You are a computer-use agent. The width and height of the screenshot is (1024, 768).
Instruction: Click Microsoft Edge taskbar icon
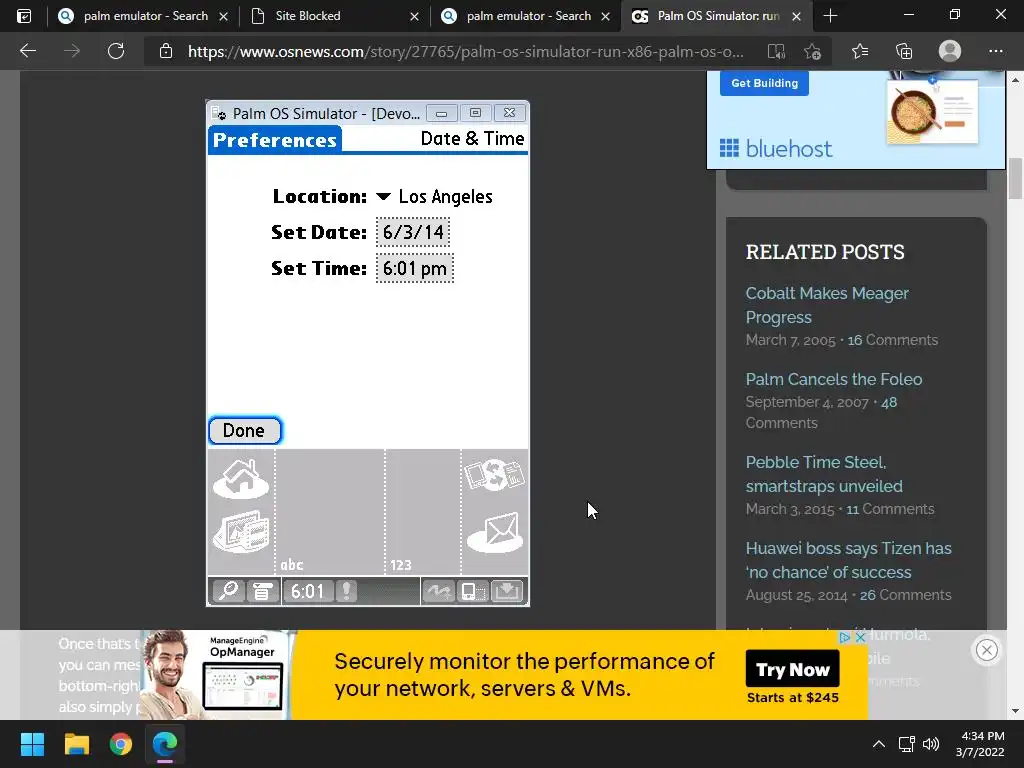(165, 744)
